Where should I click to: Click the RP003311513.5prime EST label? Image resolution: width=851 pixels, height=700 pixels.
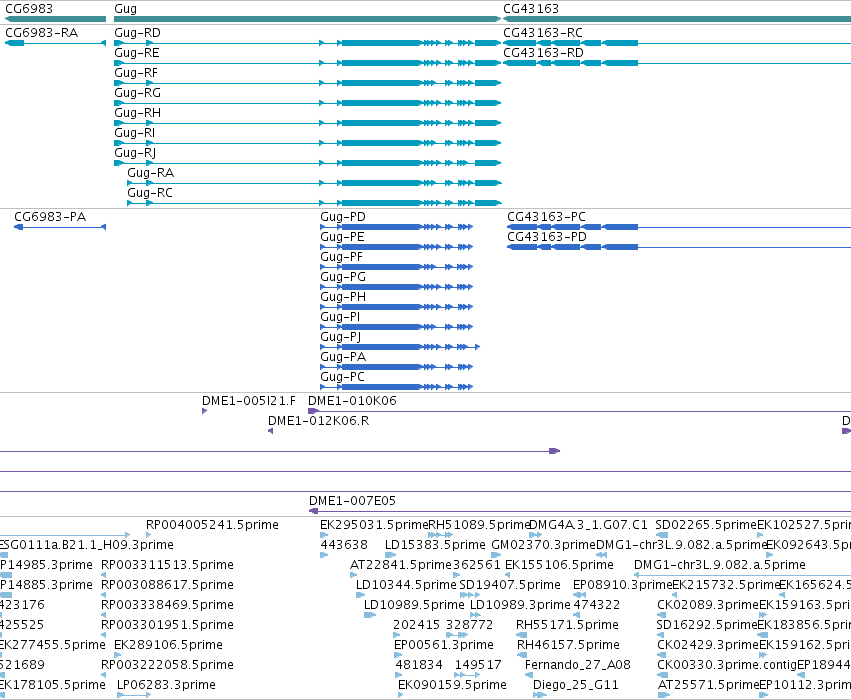(x=168, y=565)
